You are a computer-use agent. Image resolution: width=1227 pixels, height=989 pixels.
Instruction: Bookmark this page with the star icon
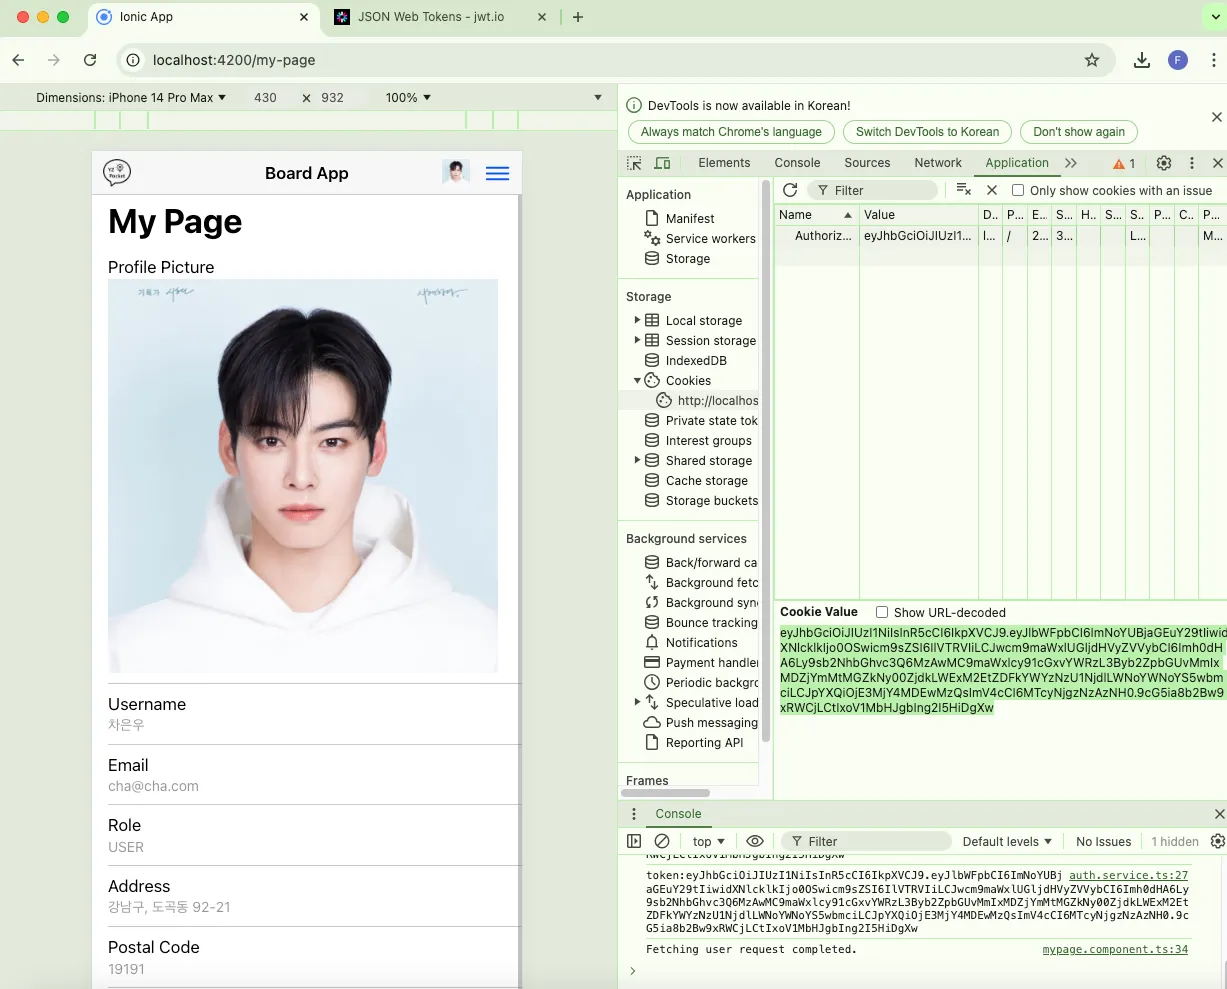coord(1092,60)
